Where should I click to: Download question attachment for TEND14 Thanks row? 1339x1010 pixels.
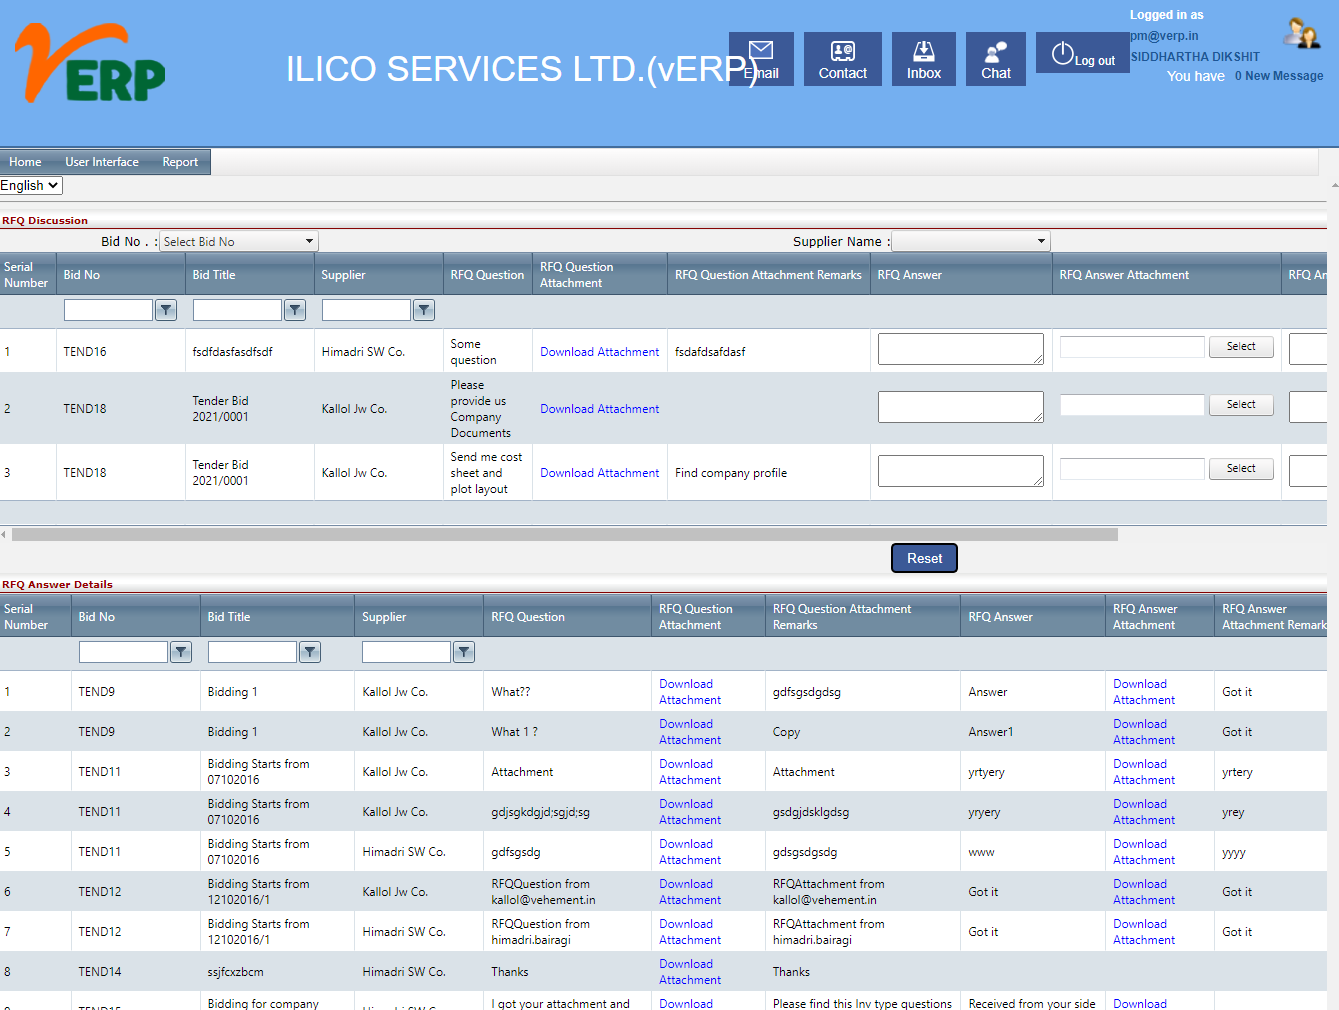pos(690,972)
